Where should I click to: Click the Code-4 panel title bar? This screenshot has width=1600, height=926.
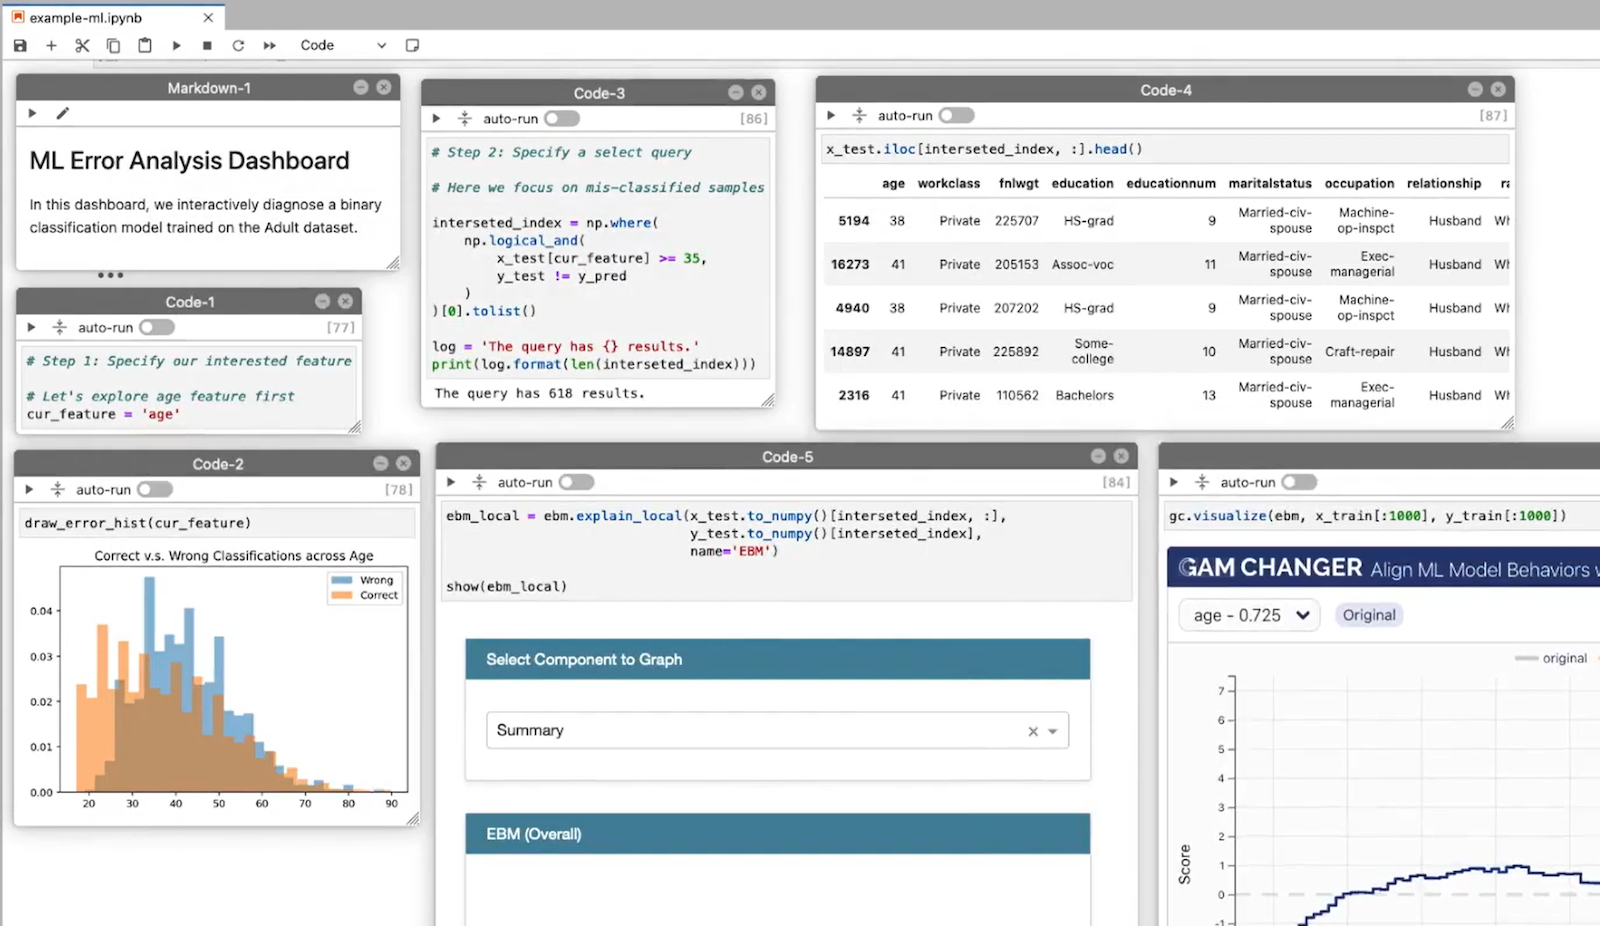click(x=1165, y=90)
